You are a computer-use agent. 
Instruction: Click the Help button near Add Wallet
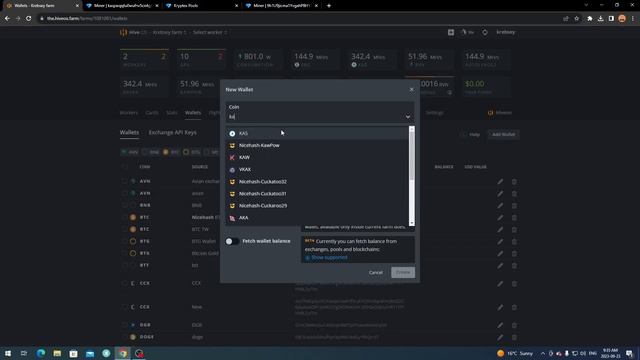click(x=471, y=134)
